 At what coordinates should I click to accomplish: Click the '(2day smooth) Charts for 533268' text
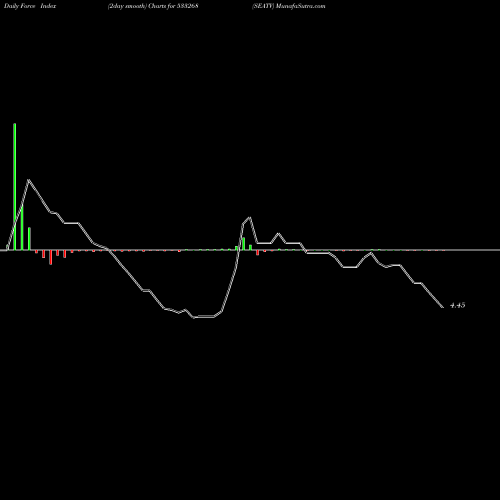153,6
